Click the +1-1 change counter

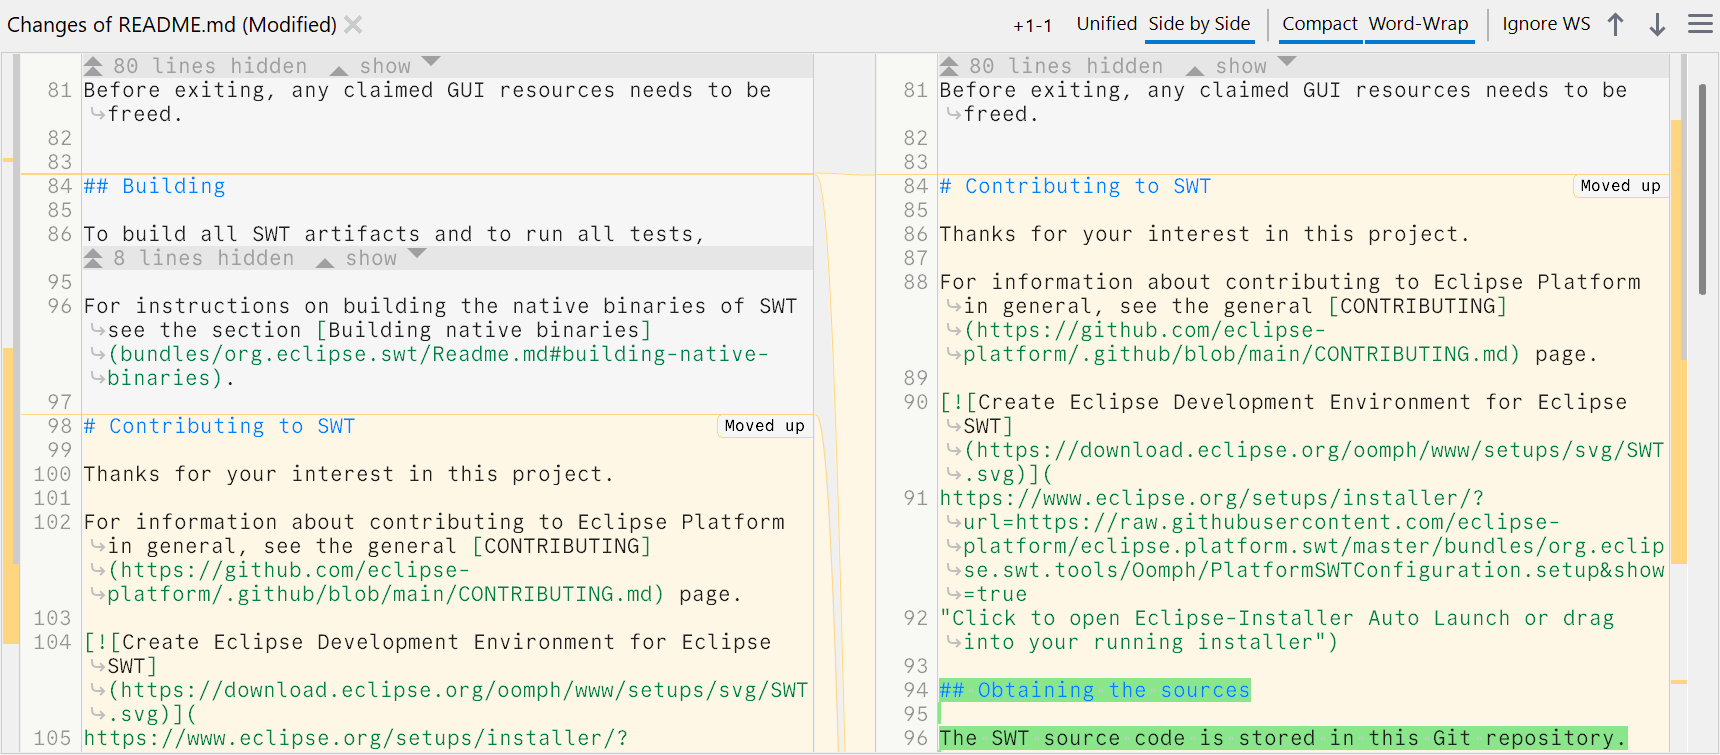1032,25
